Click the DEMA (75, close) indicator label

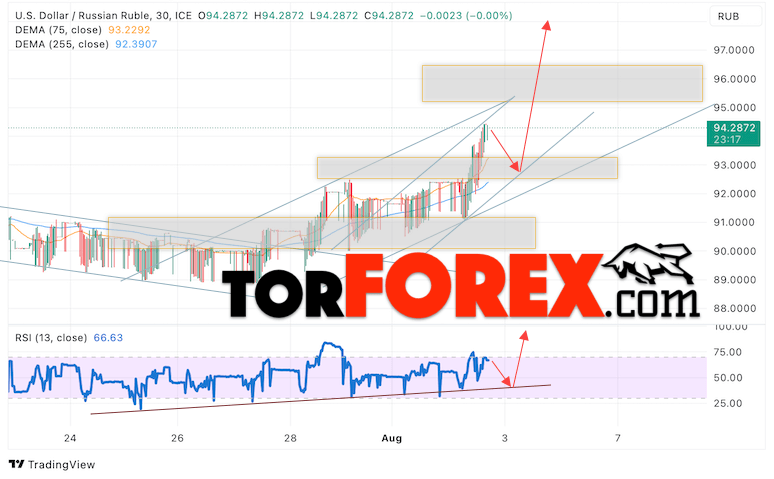[x=58, y=30]
